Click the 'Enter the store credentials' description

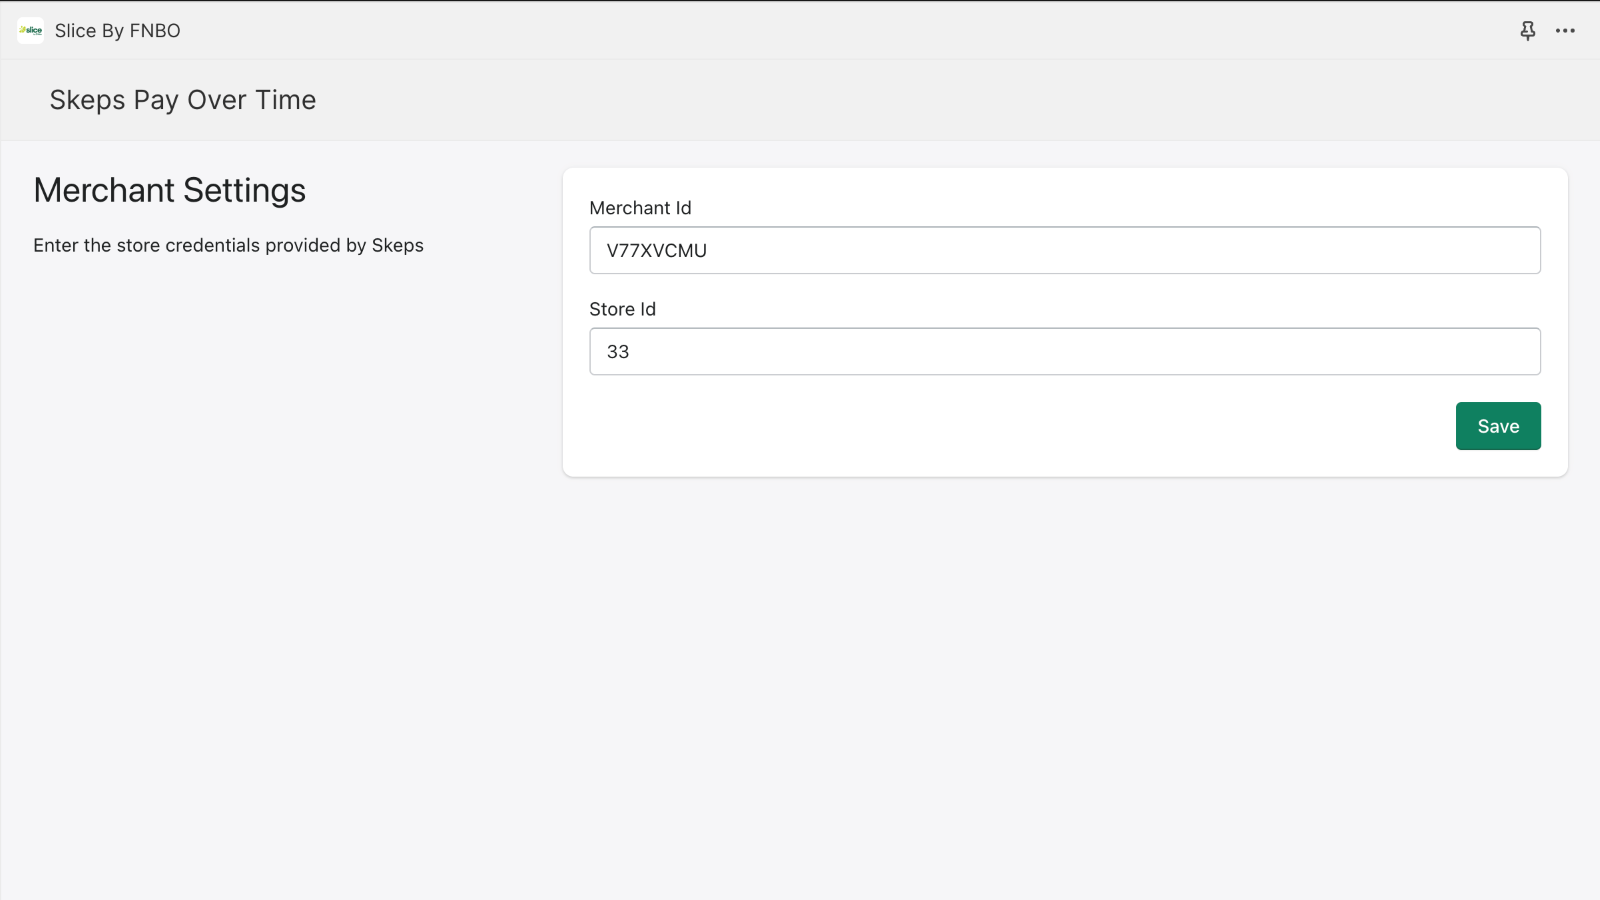click(229, 245)
